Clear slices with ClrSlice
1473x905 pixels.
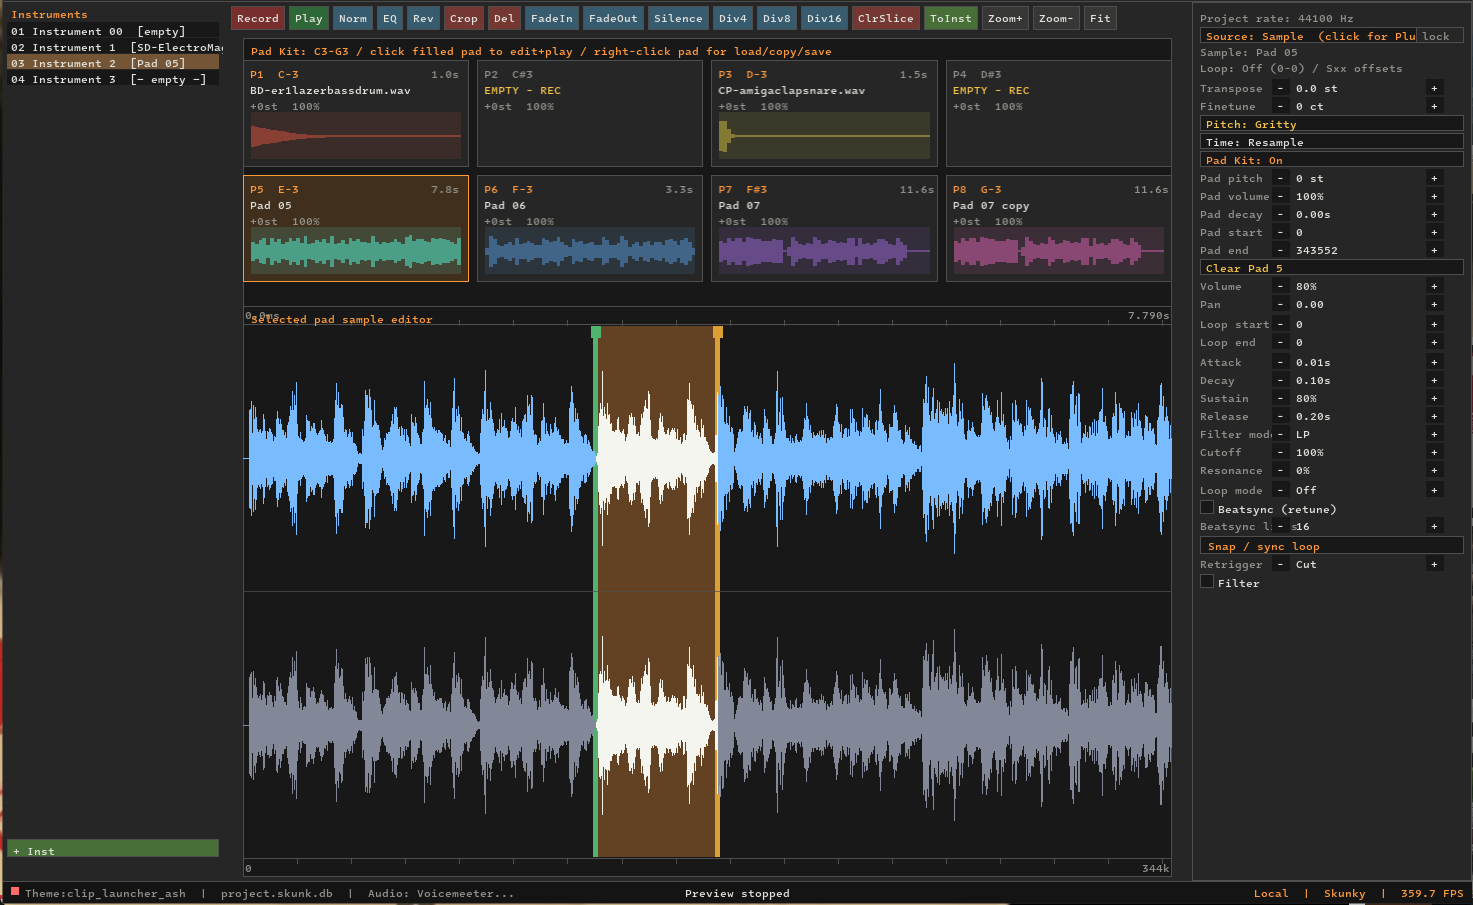[885, 18]
